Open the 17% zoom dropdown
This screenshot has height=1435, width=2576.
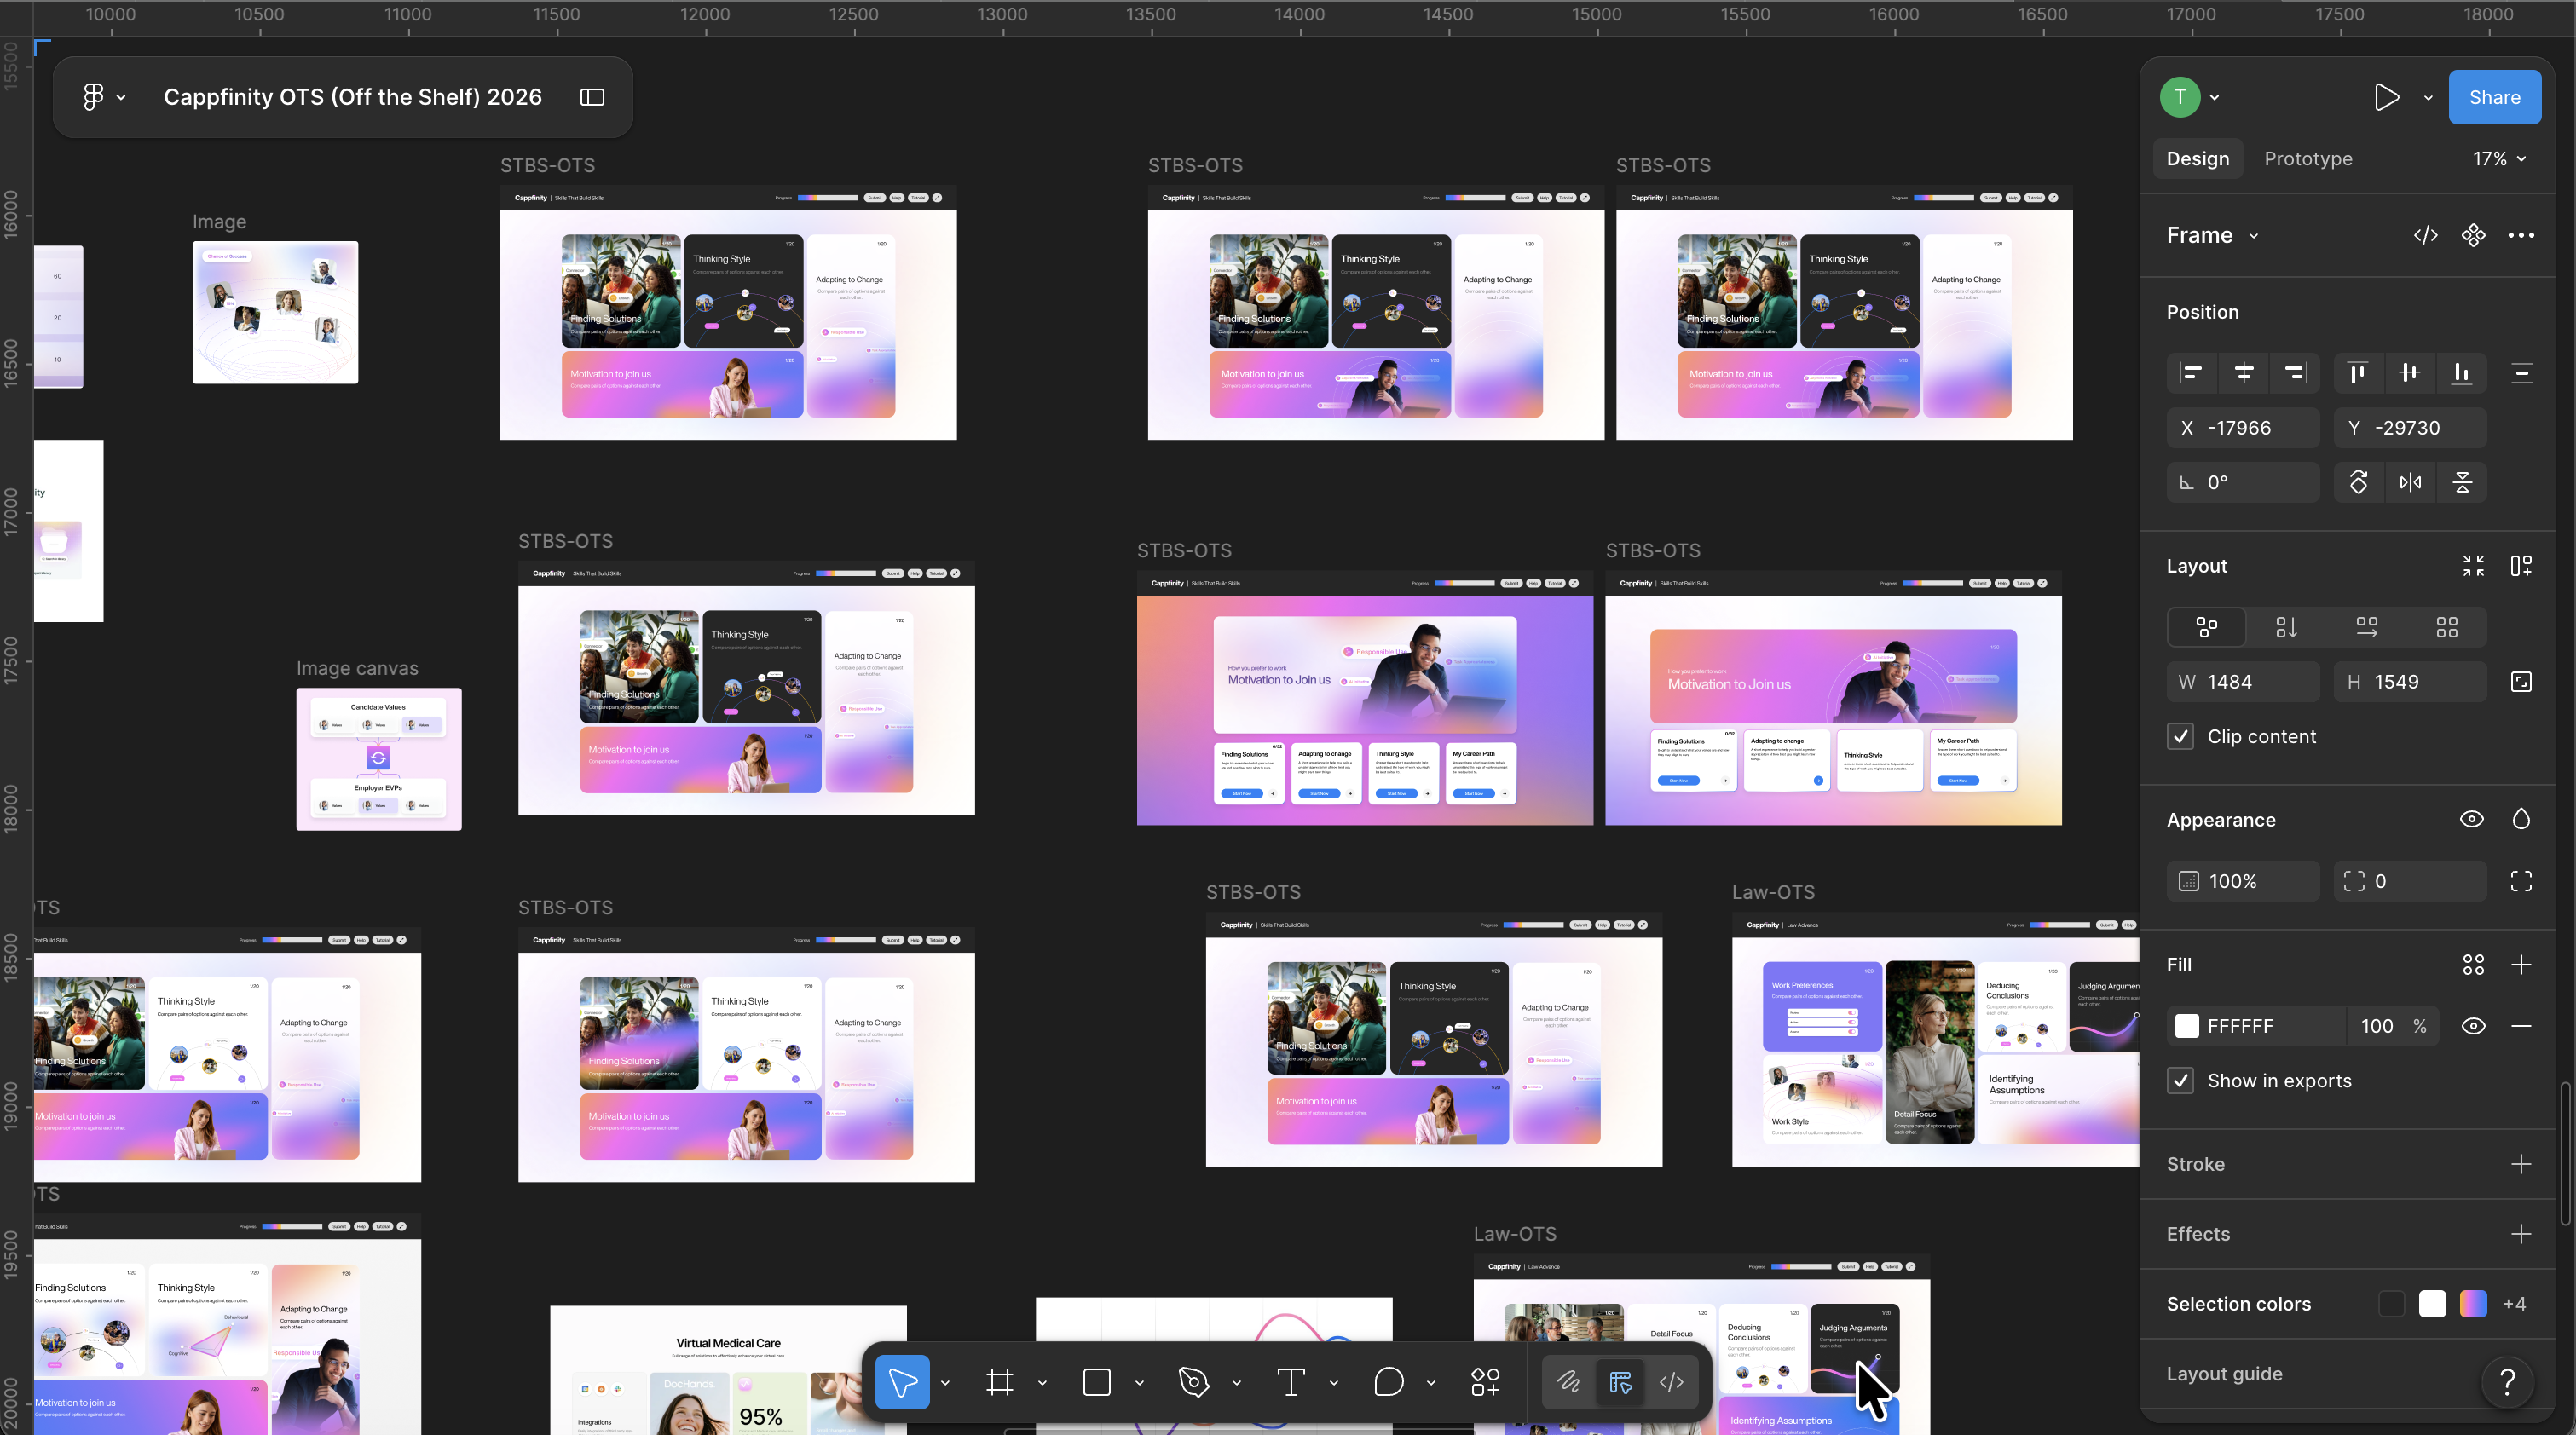tap(2499, 159)
